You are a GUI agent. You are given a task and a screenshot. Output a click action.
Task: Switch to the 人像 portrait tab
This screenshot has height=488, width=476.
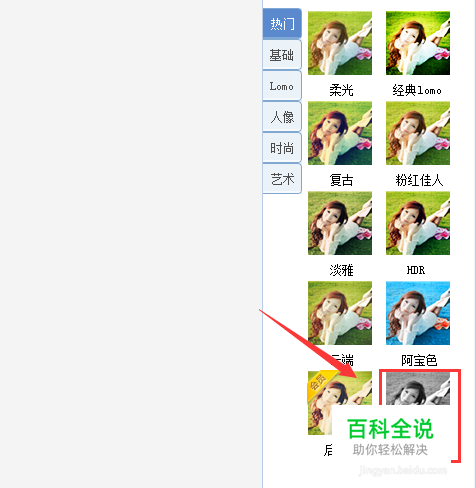[282, 117]
